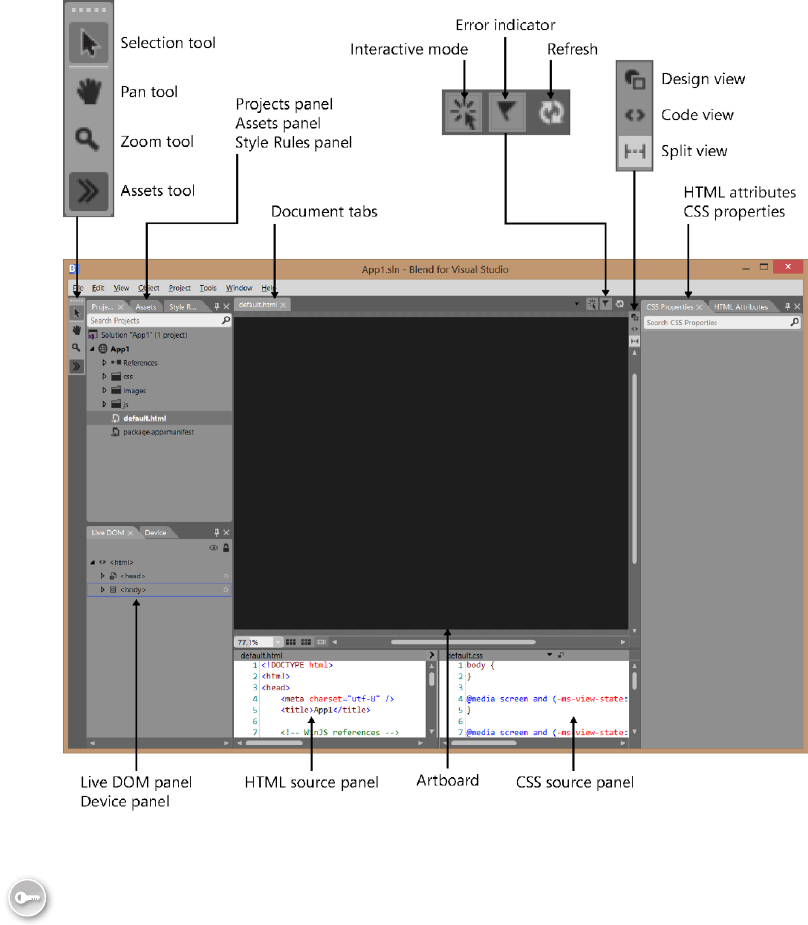Screen dimensions: 808x925
Task: Pick the Pan tool in the Blend window toolbar
Action: (x=77, y=330)
